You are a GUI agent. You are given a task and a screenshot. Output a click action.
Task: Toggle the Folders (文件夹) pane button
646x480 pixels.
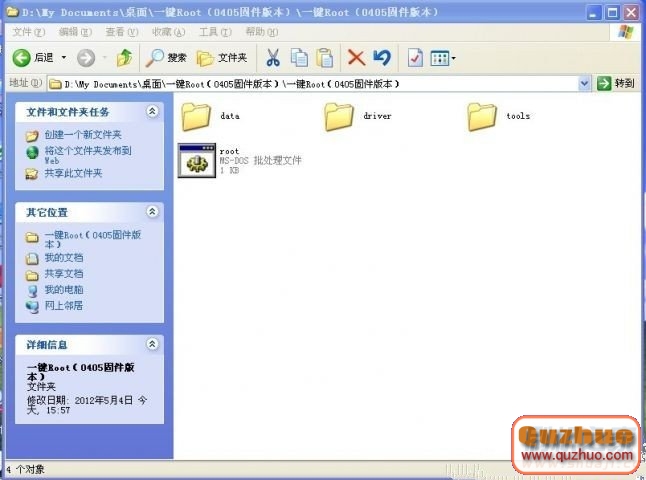tap(222, 58)
